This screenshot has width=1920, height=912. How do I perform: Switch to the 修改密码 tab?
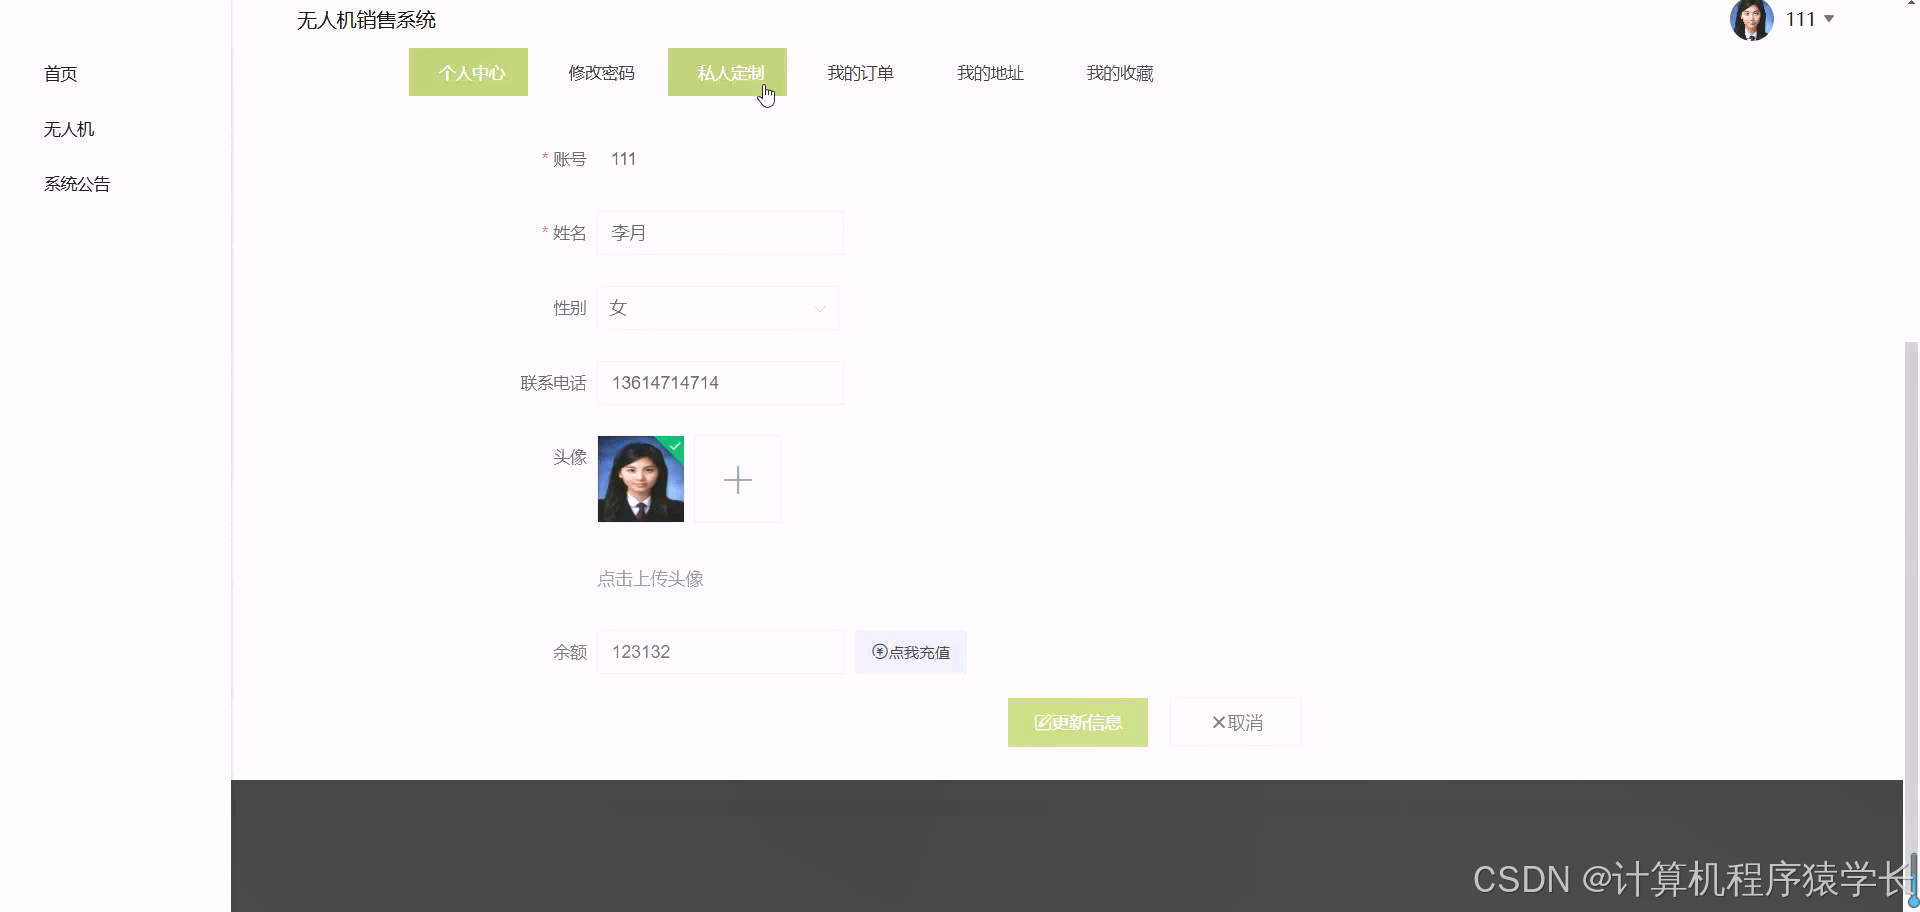pyautogui.click(x=601, y=72)
